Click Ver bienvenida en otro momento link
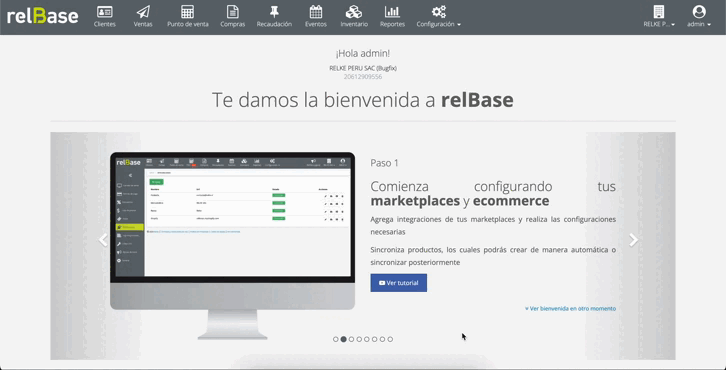 click(570, 308)
